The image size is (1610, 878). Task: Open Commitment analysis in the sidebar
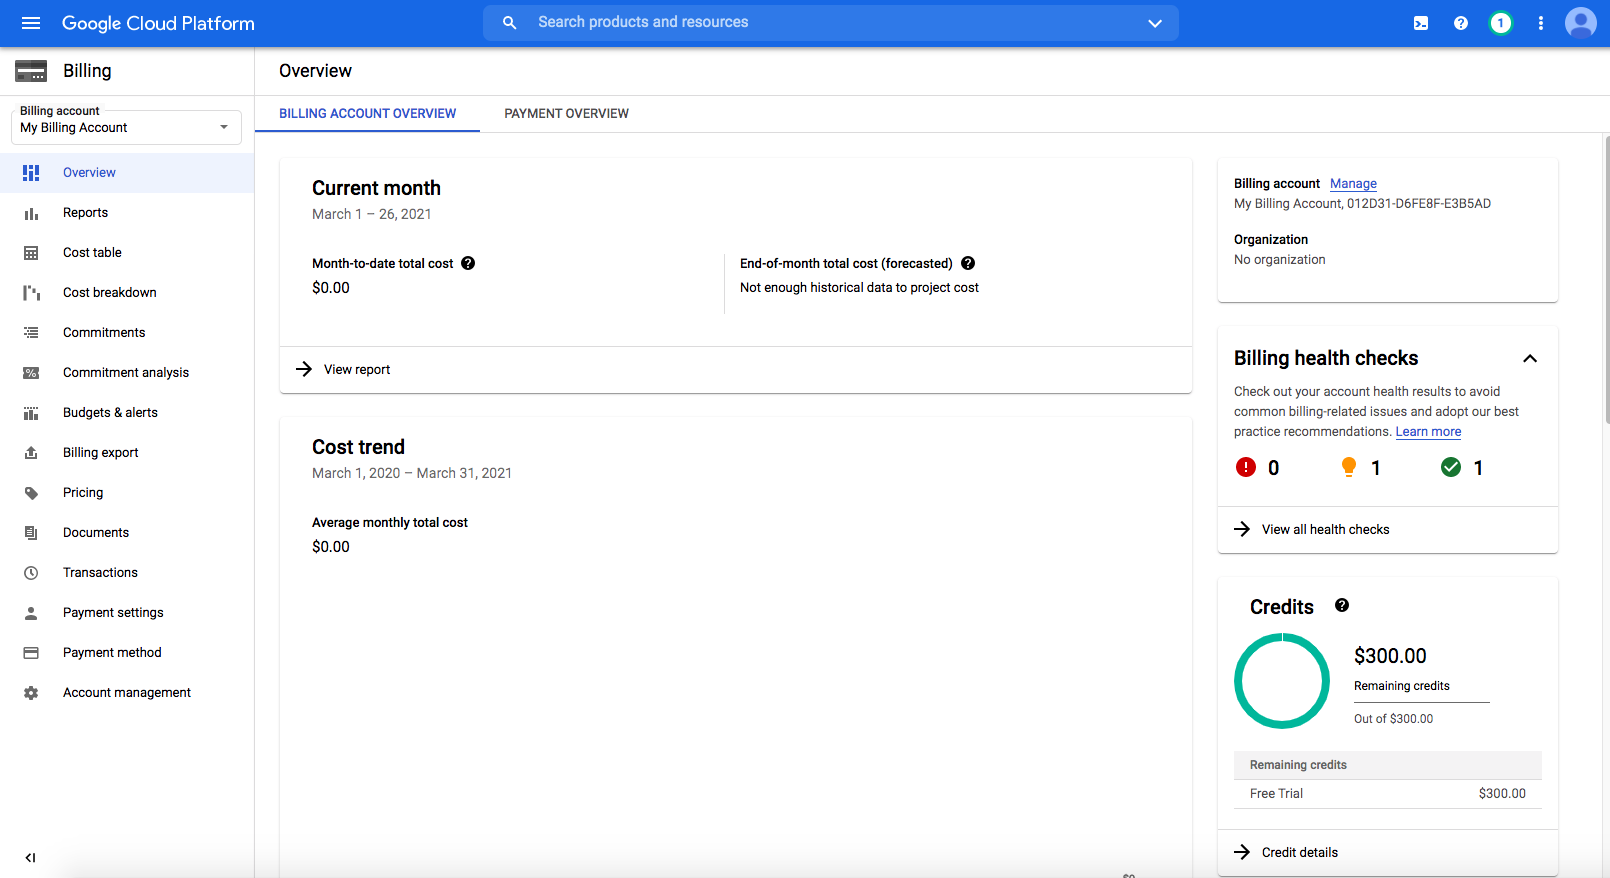127,373
